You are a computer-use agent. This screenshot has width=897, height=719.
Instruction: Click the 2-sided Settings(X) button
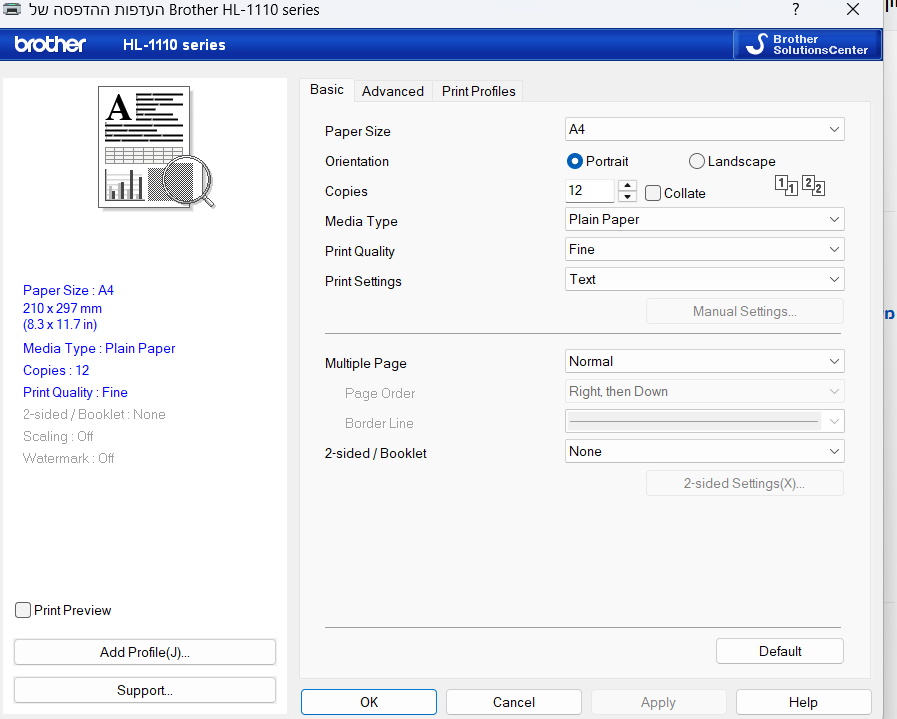tap(744, 483)
